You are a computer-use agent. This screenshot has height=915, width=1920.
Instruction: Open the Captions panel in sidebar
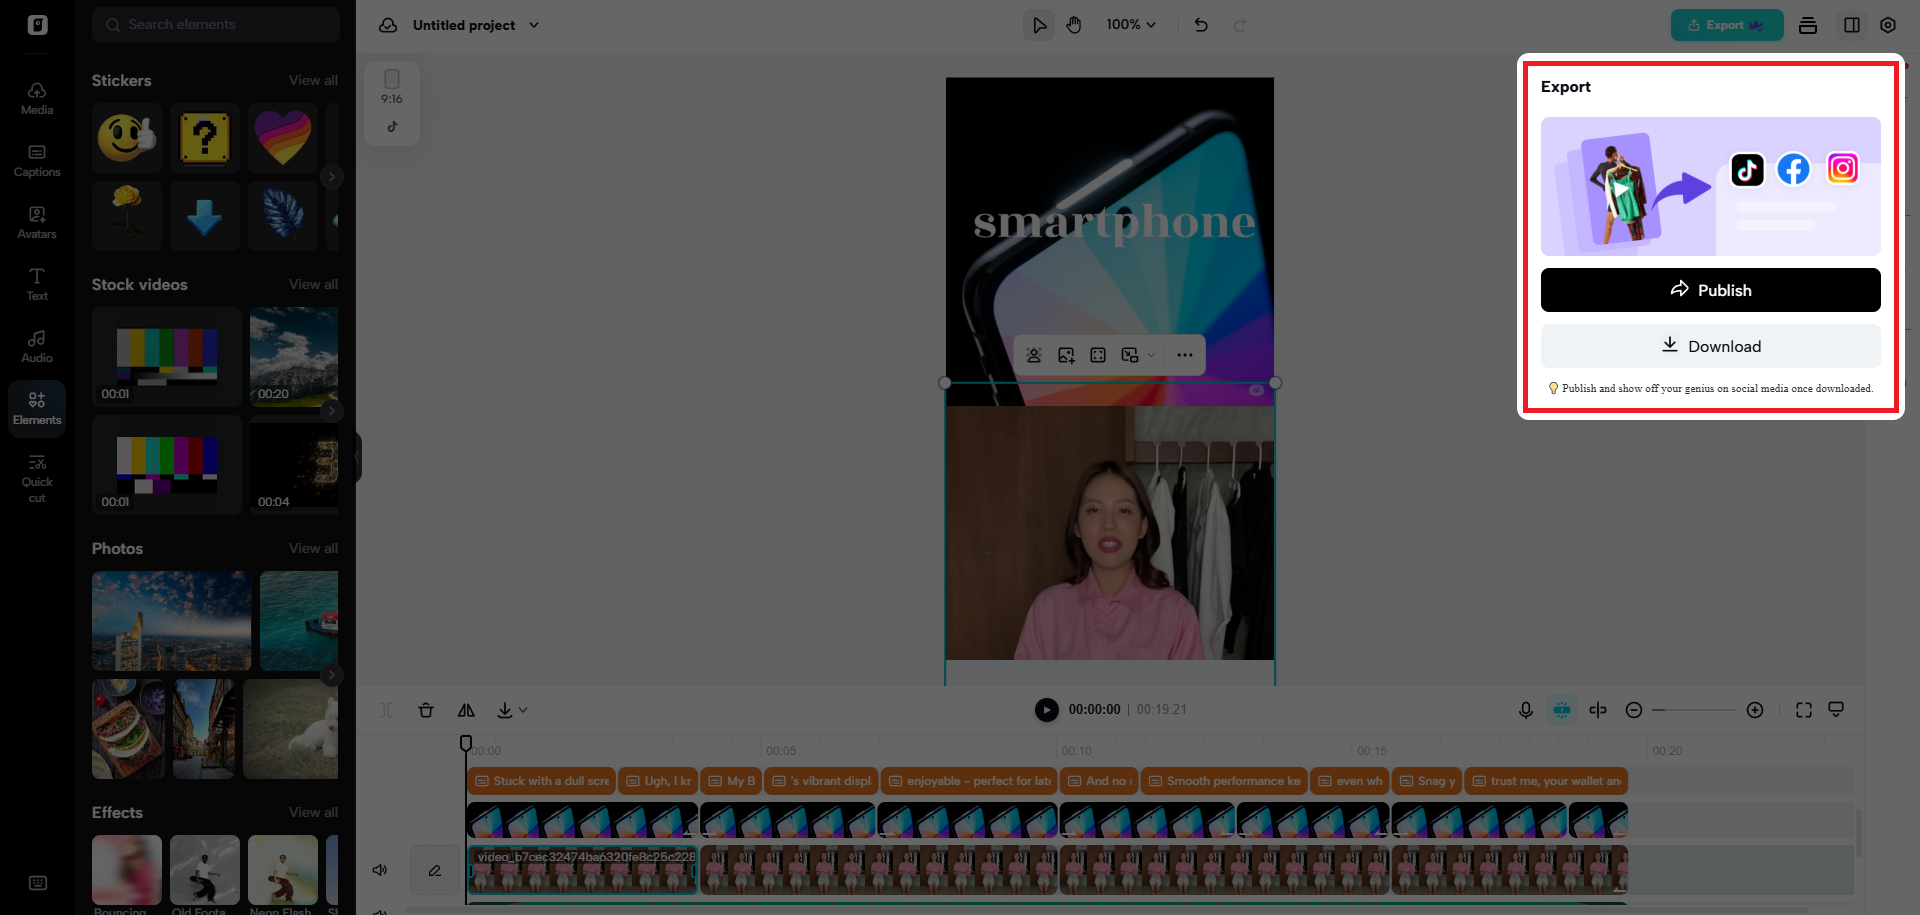[37, 161]
